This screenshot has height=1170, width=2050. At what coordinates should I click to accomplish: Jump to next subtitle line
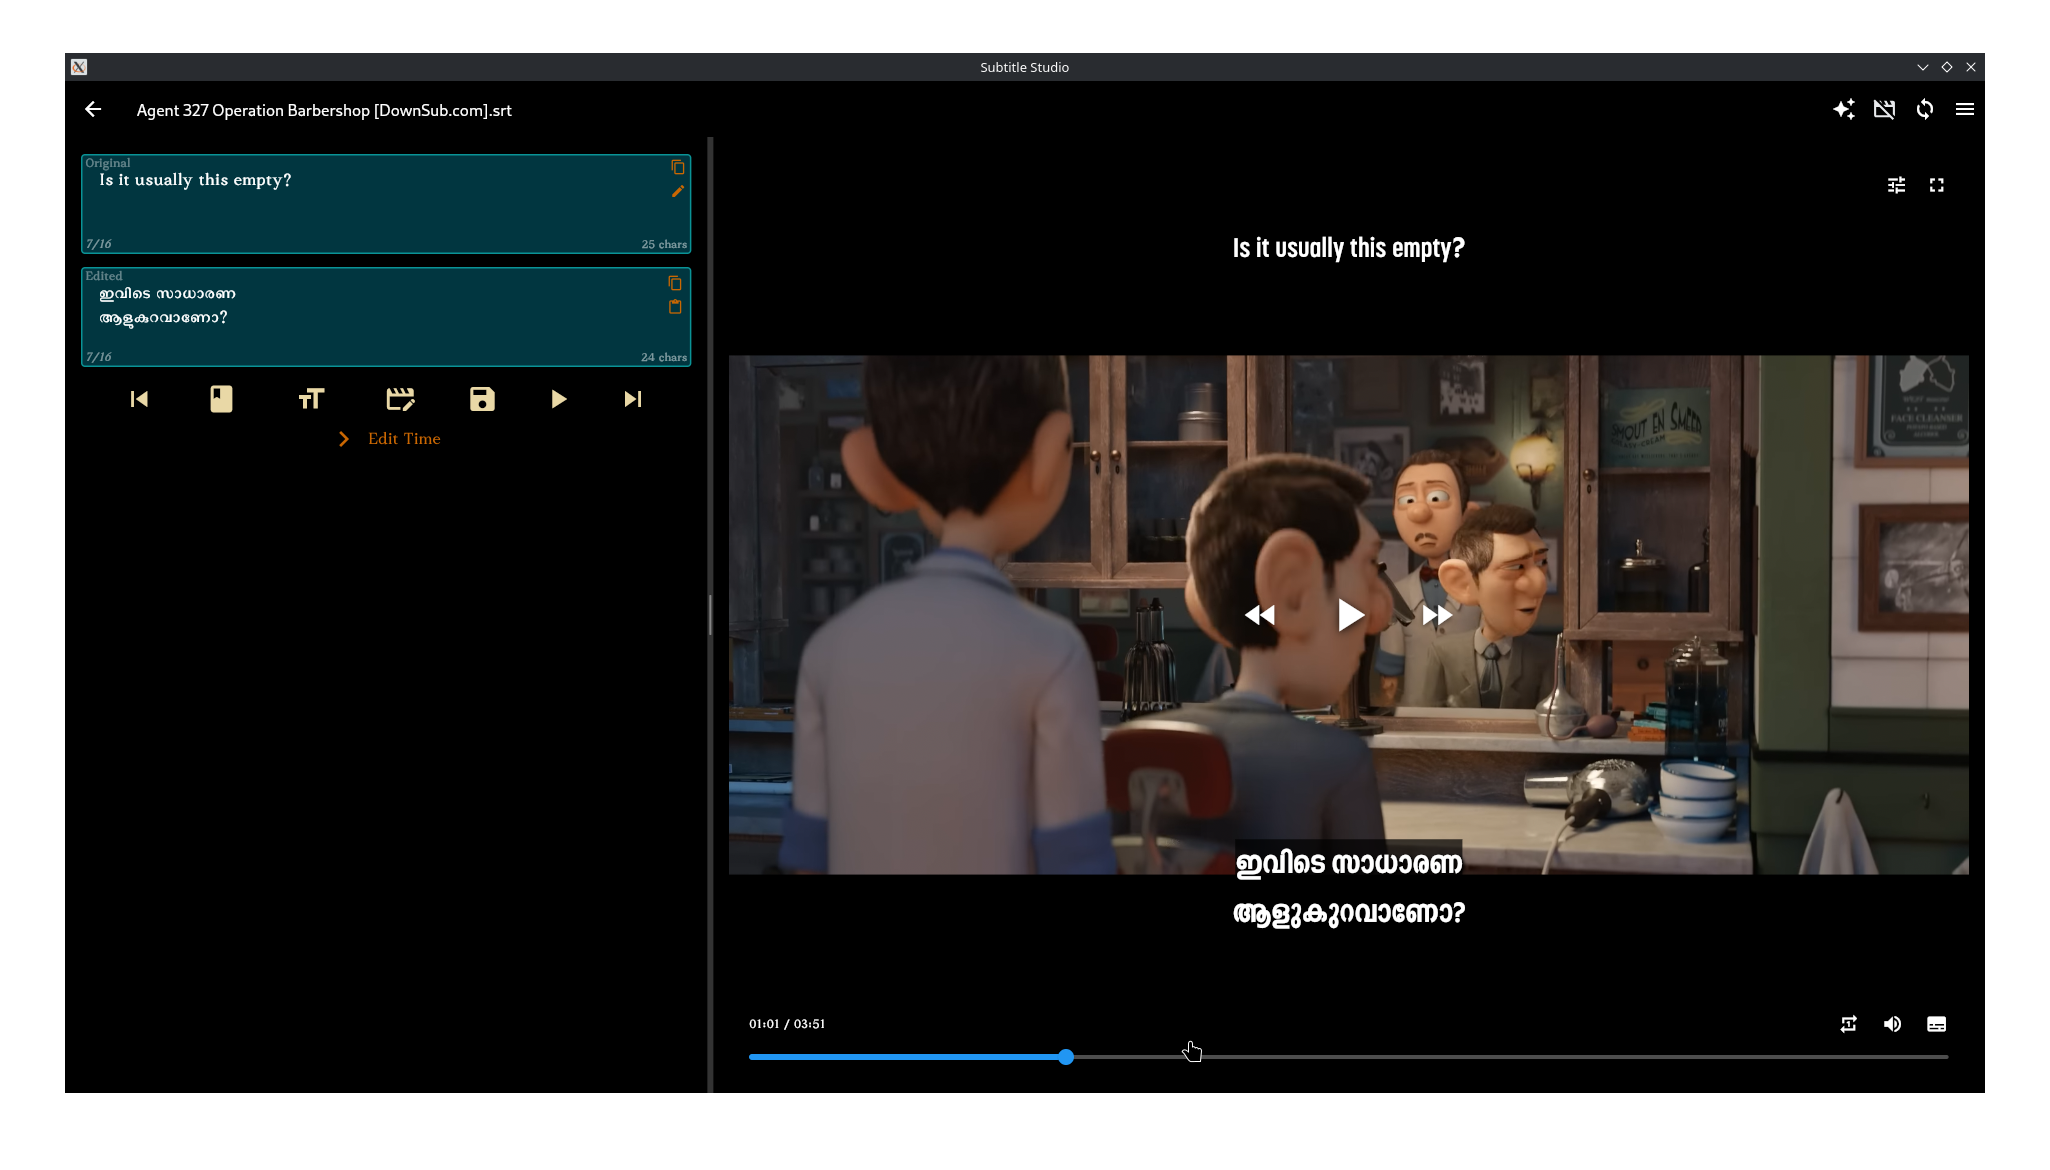[633, 399]
